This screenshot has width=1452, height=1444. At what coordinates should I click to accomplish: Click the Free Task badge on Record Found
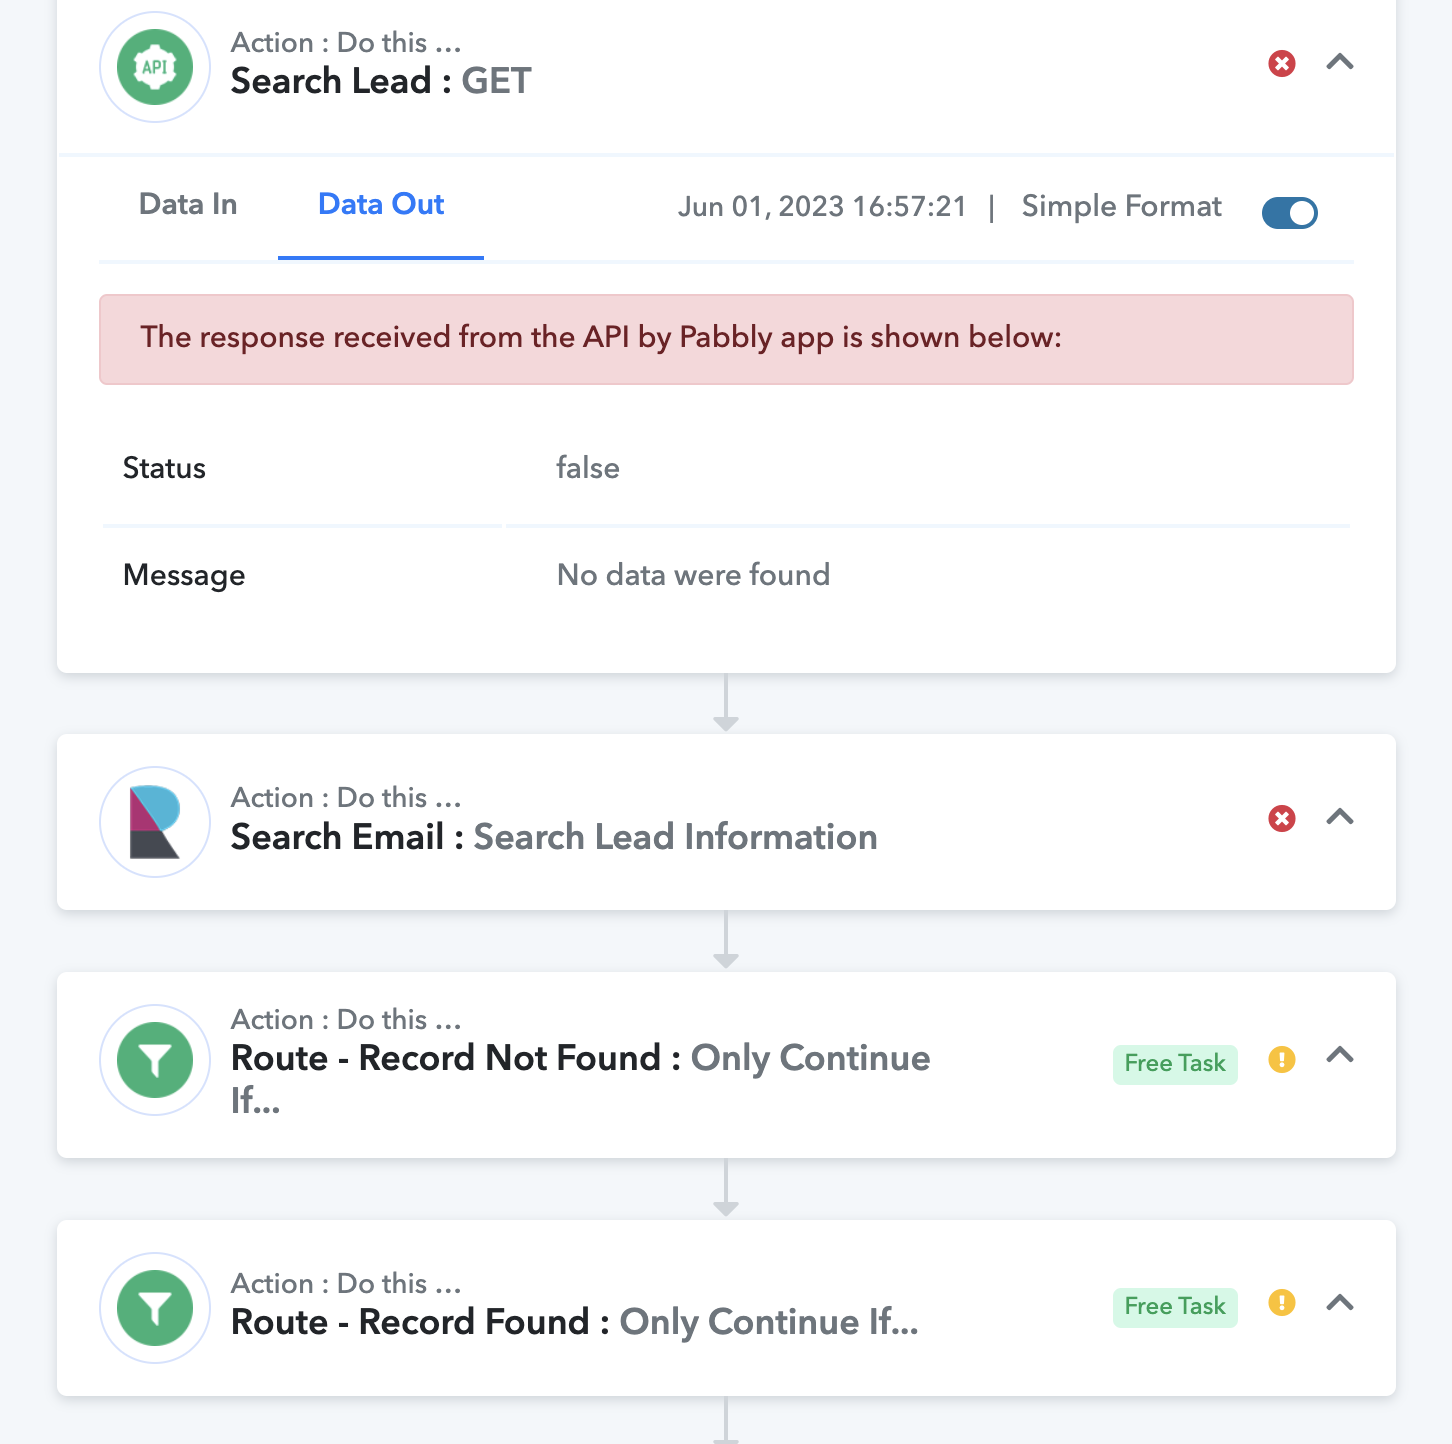1175,1307
